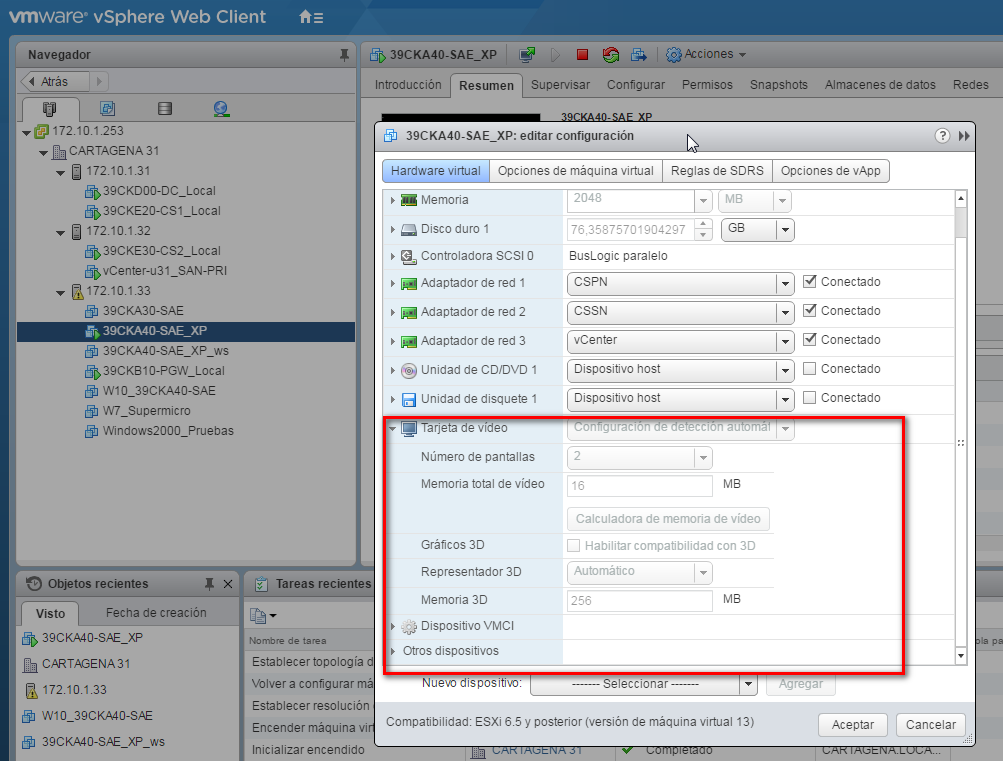Open the Networking navigator globe icon

click(x=220, y=108)
